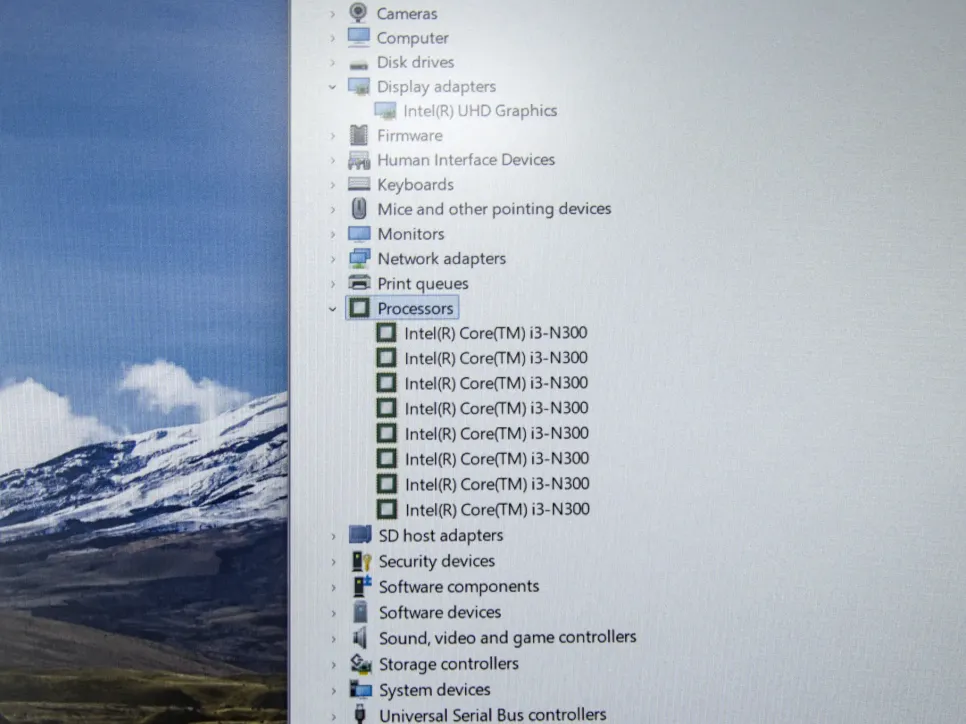Select the "Monitors" label
The width and height of the screenshot is (966, 724).
tap(410, 234)
